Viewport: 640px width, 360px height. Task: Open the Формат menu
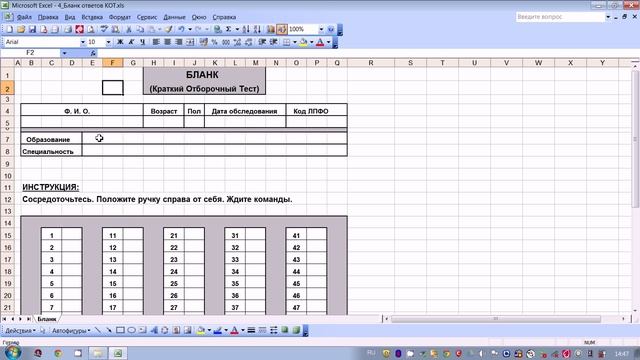[120, 17]
